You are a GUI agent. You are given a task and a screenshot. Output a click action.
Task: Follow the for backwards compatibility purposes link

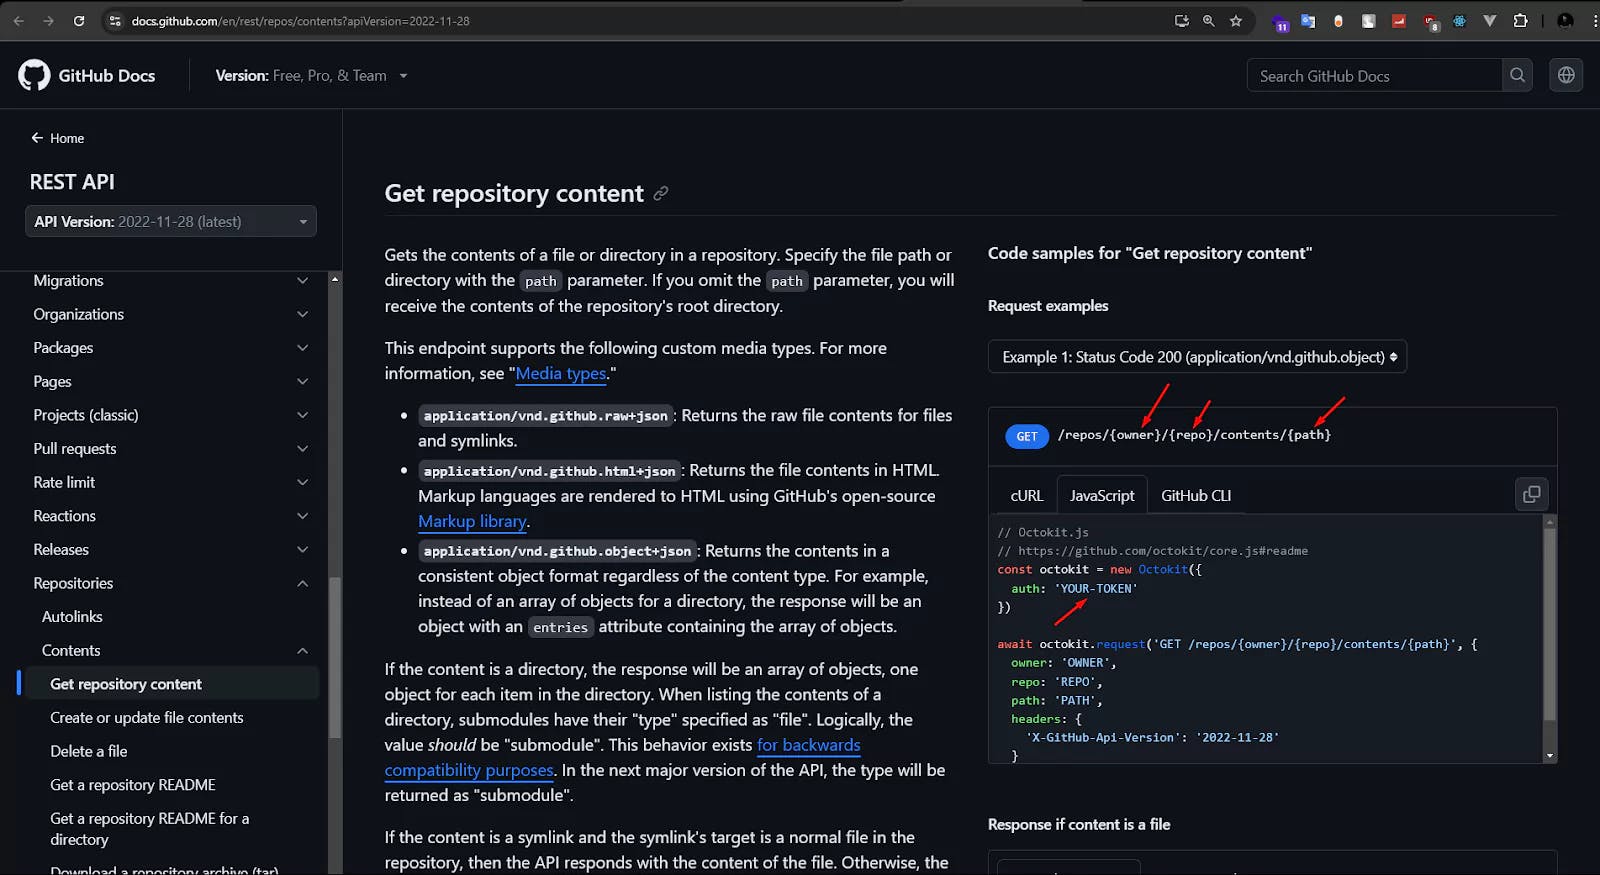click(x=808, y=745)
